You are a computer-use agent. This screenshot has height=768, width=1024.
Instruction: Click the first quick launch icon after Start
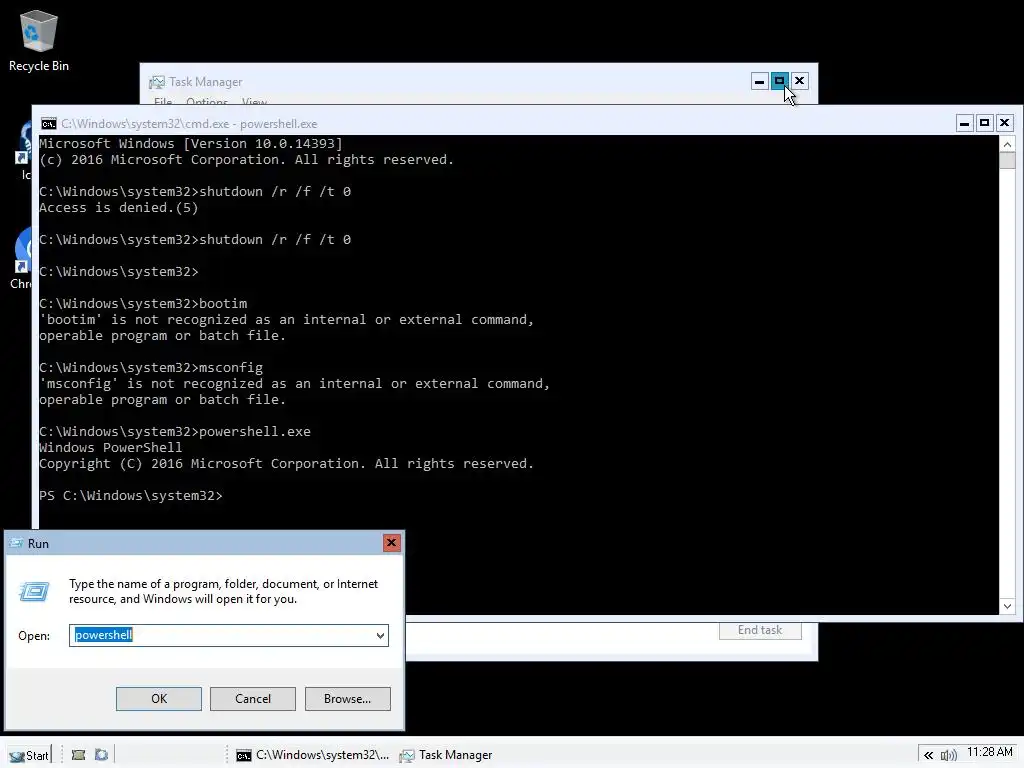tap(78, 755)
